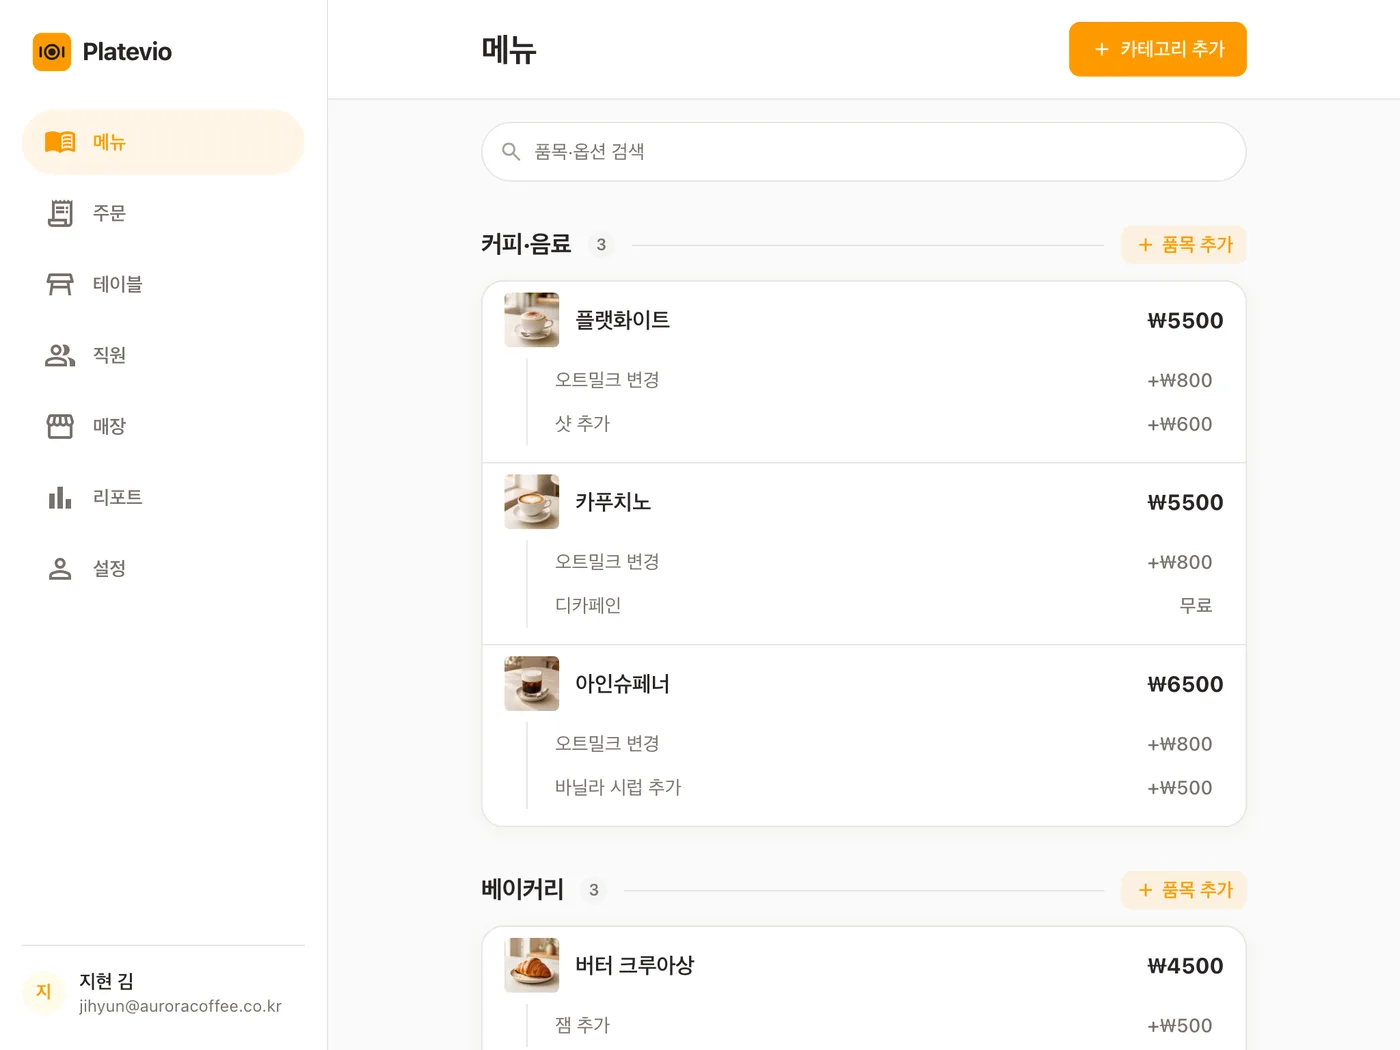
Task: Open the 메뉴 sidebar item
Action: click(x=163, y=142)
